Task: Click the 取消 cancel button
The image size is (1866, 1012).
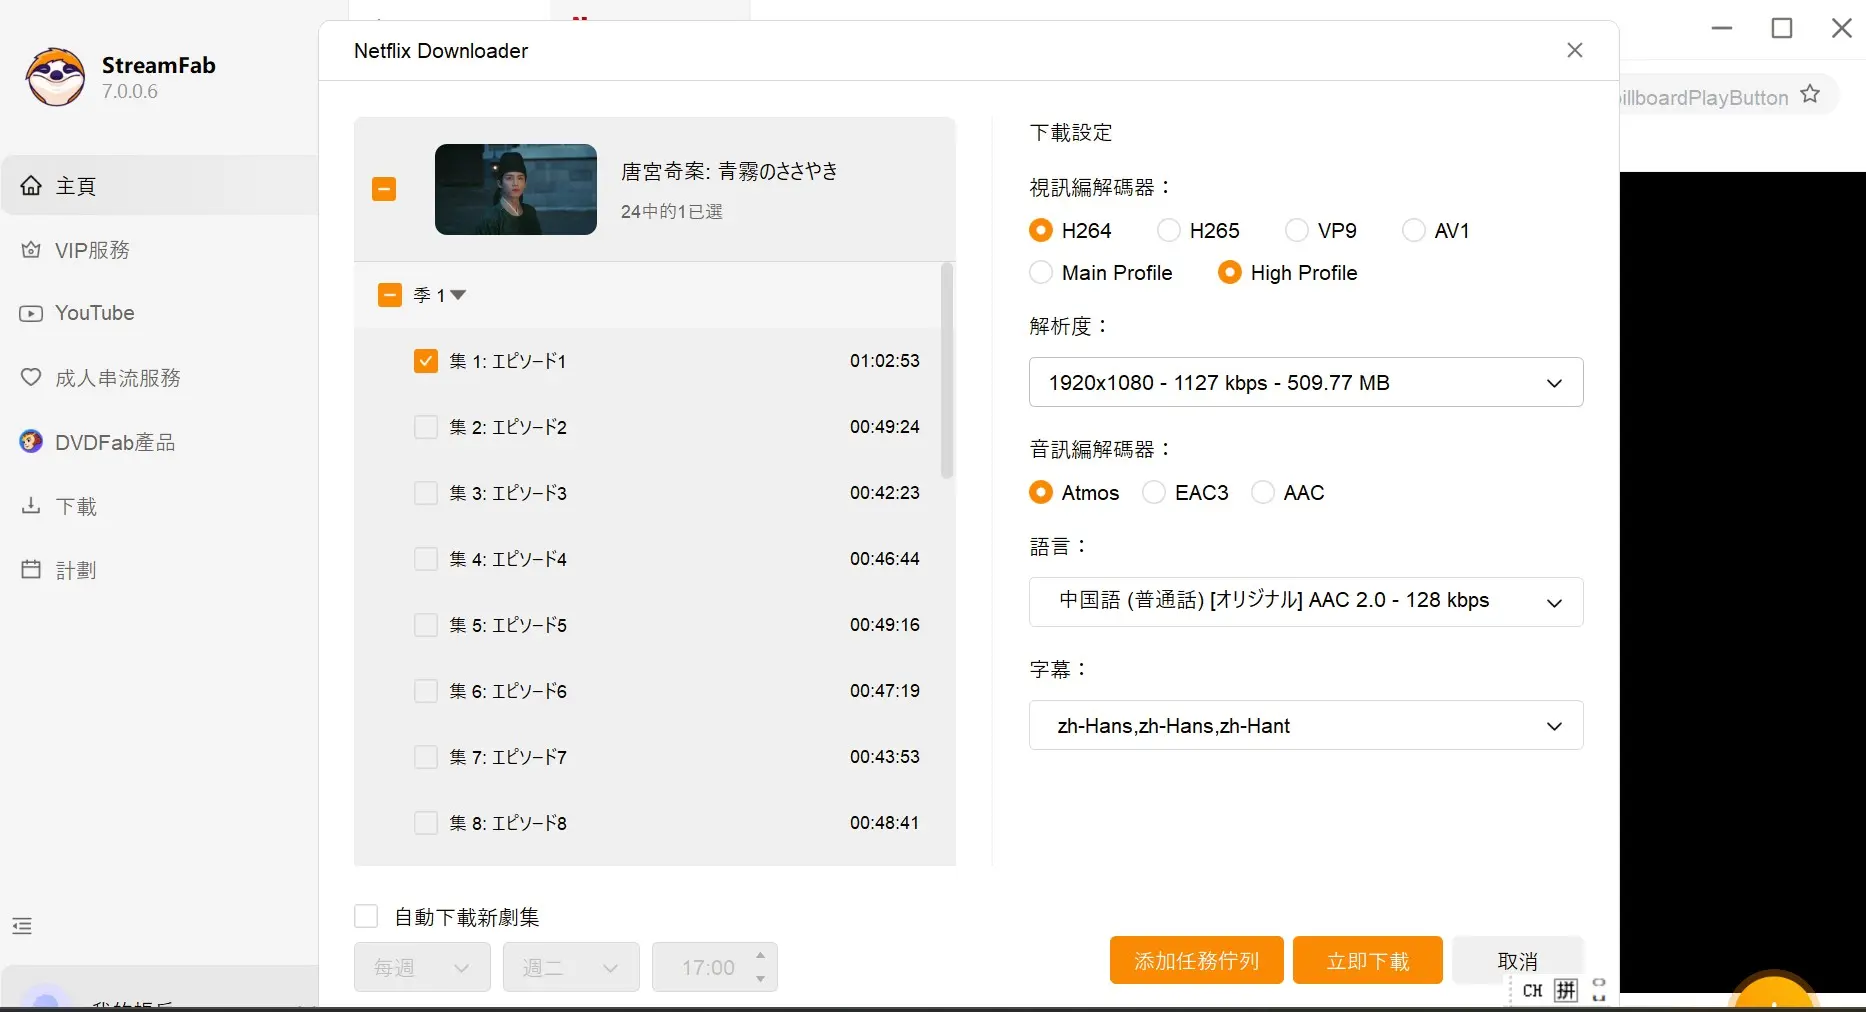Action: [x=1518, y=961]
